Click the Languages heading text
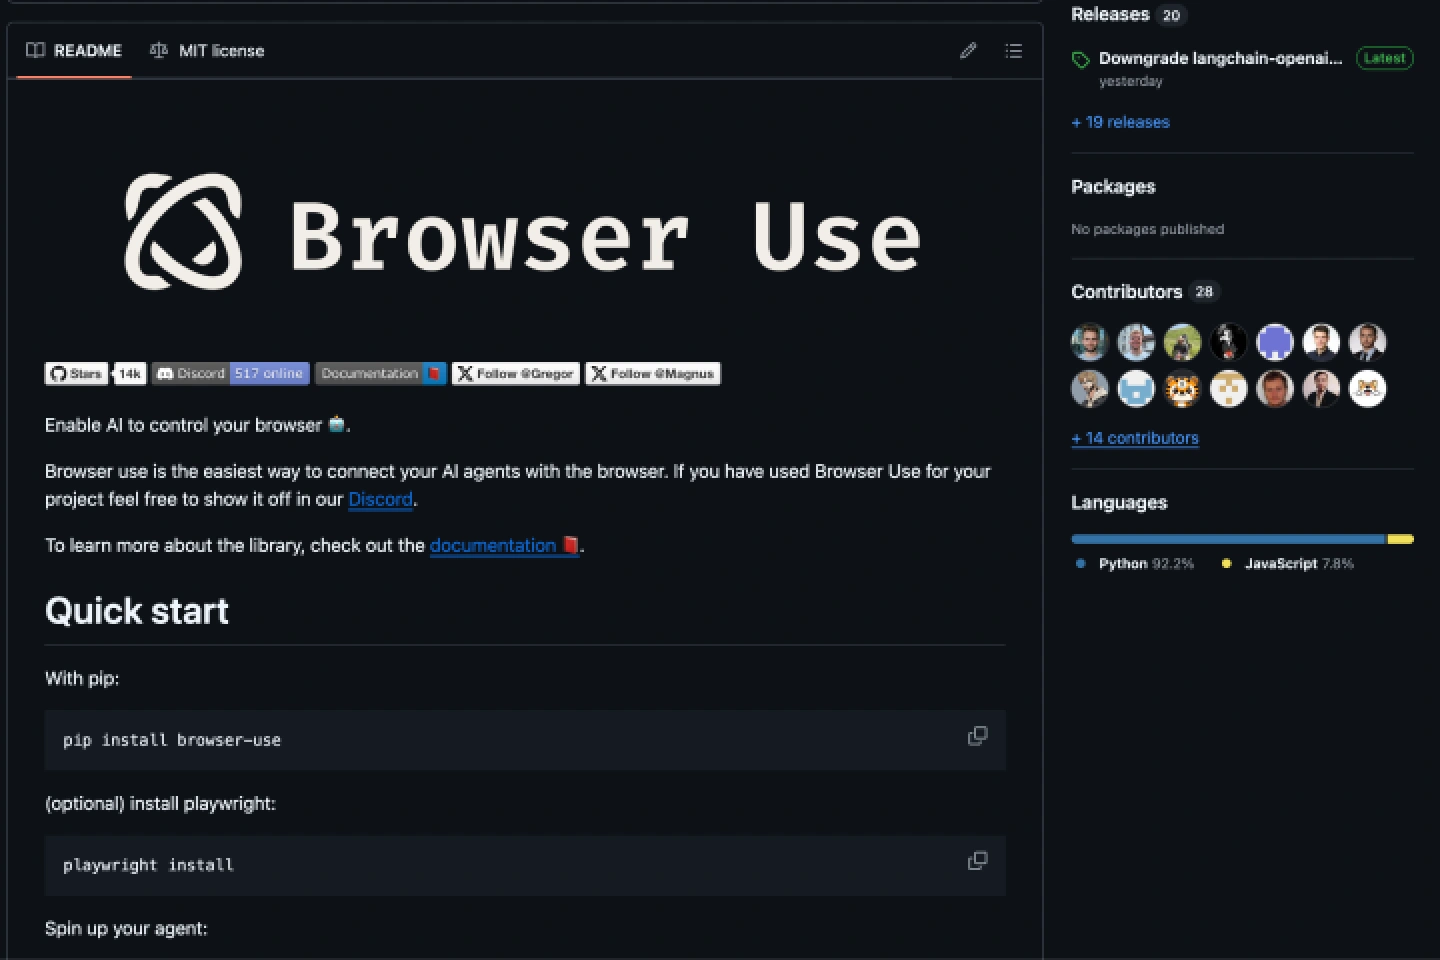 tap(1119, 503)
